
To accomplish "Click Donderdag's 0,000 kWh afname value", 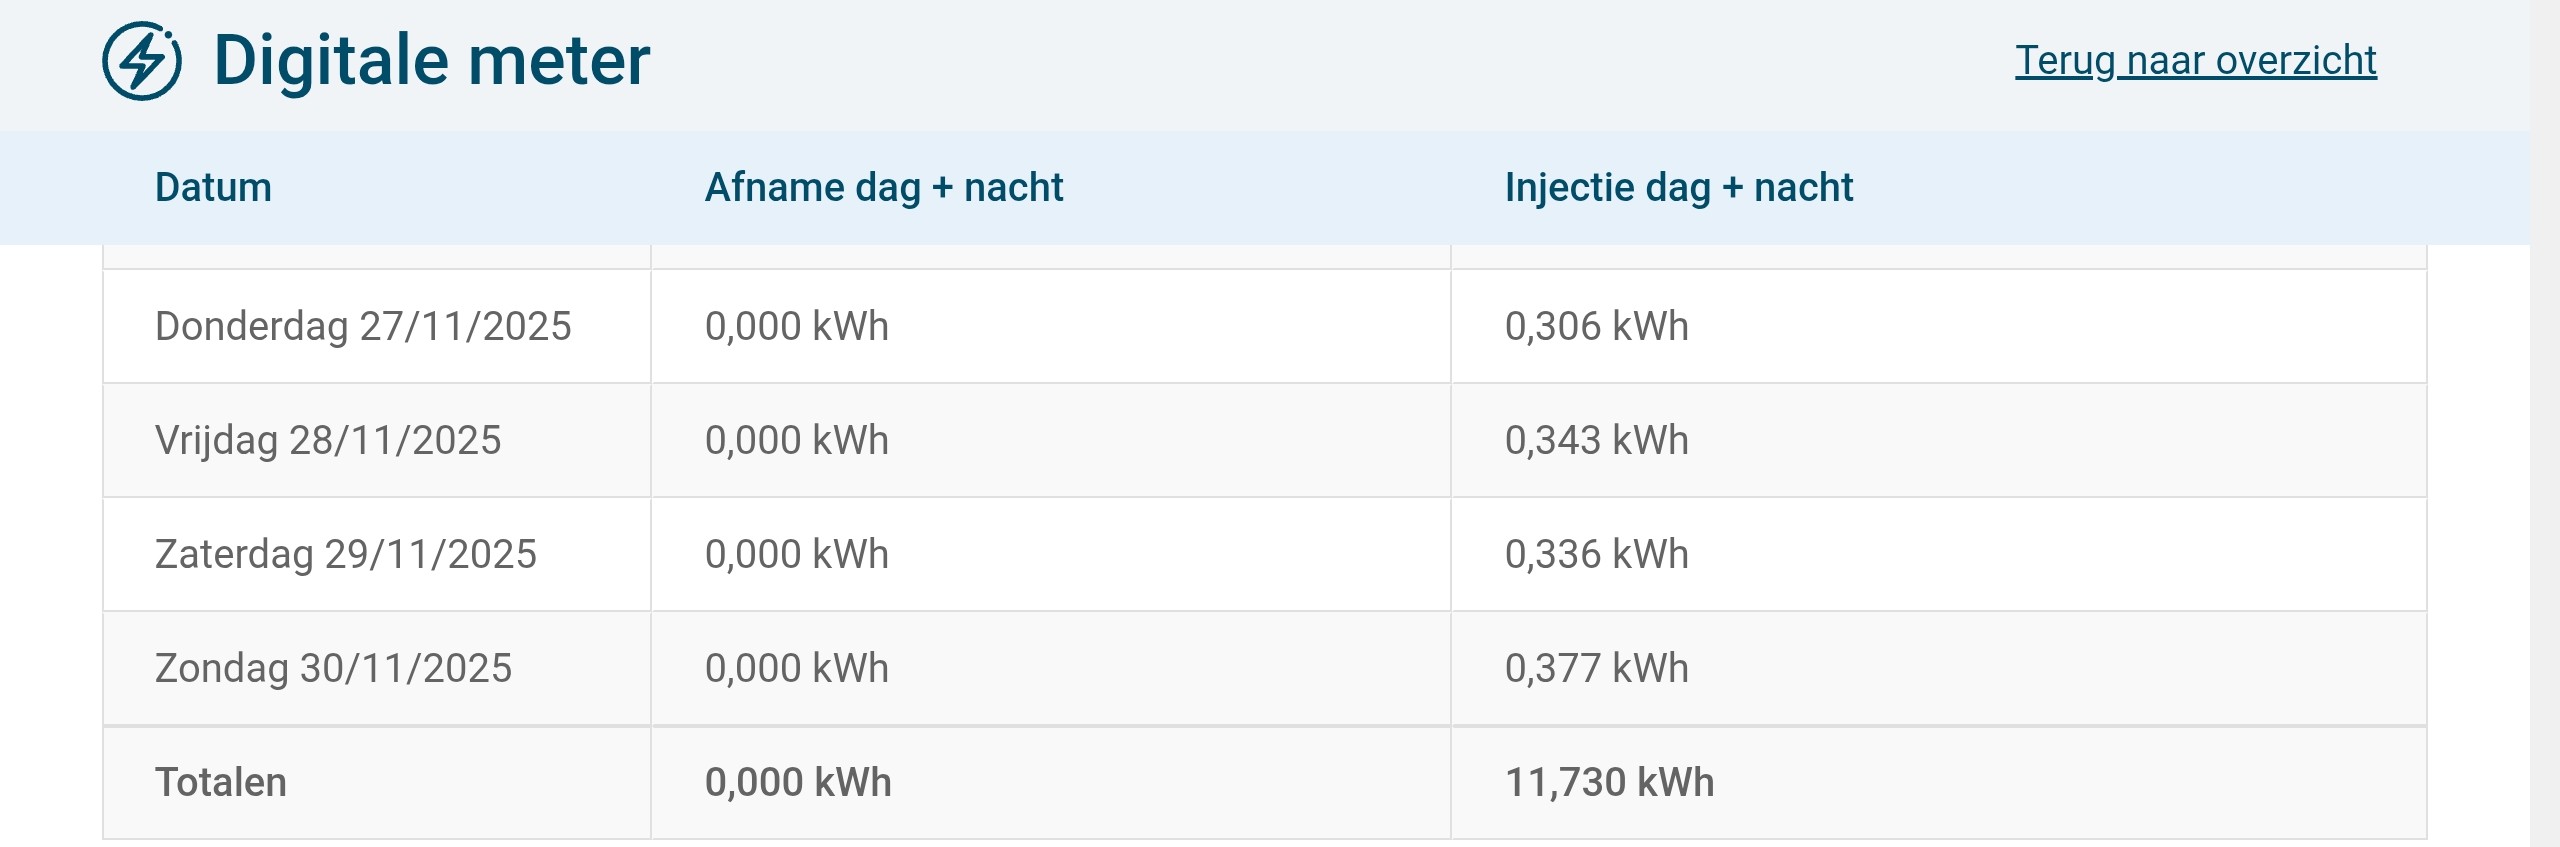I will [x=796, y=327].
